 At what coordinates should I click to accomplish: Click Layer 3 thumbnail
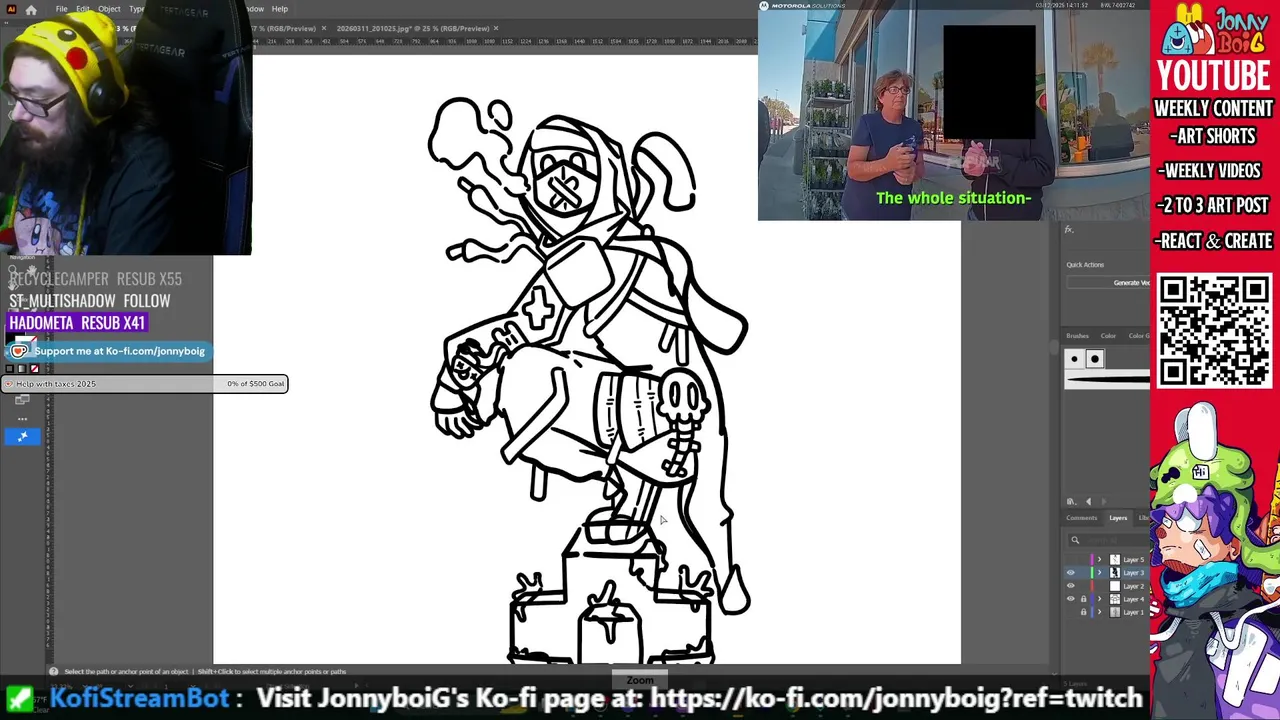(x=1115, y=573)
